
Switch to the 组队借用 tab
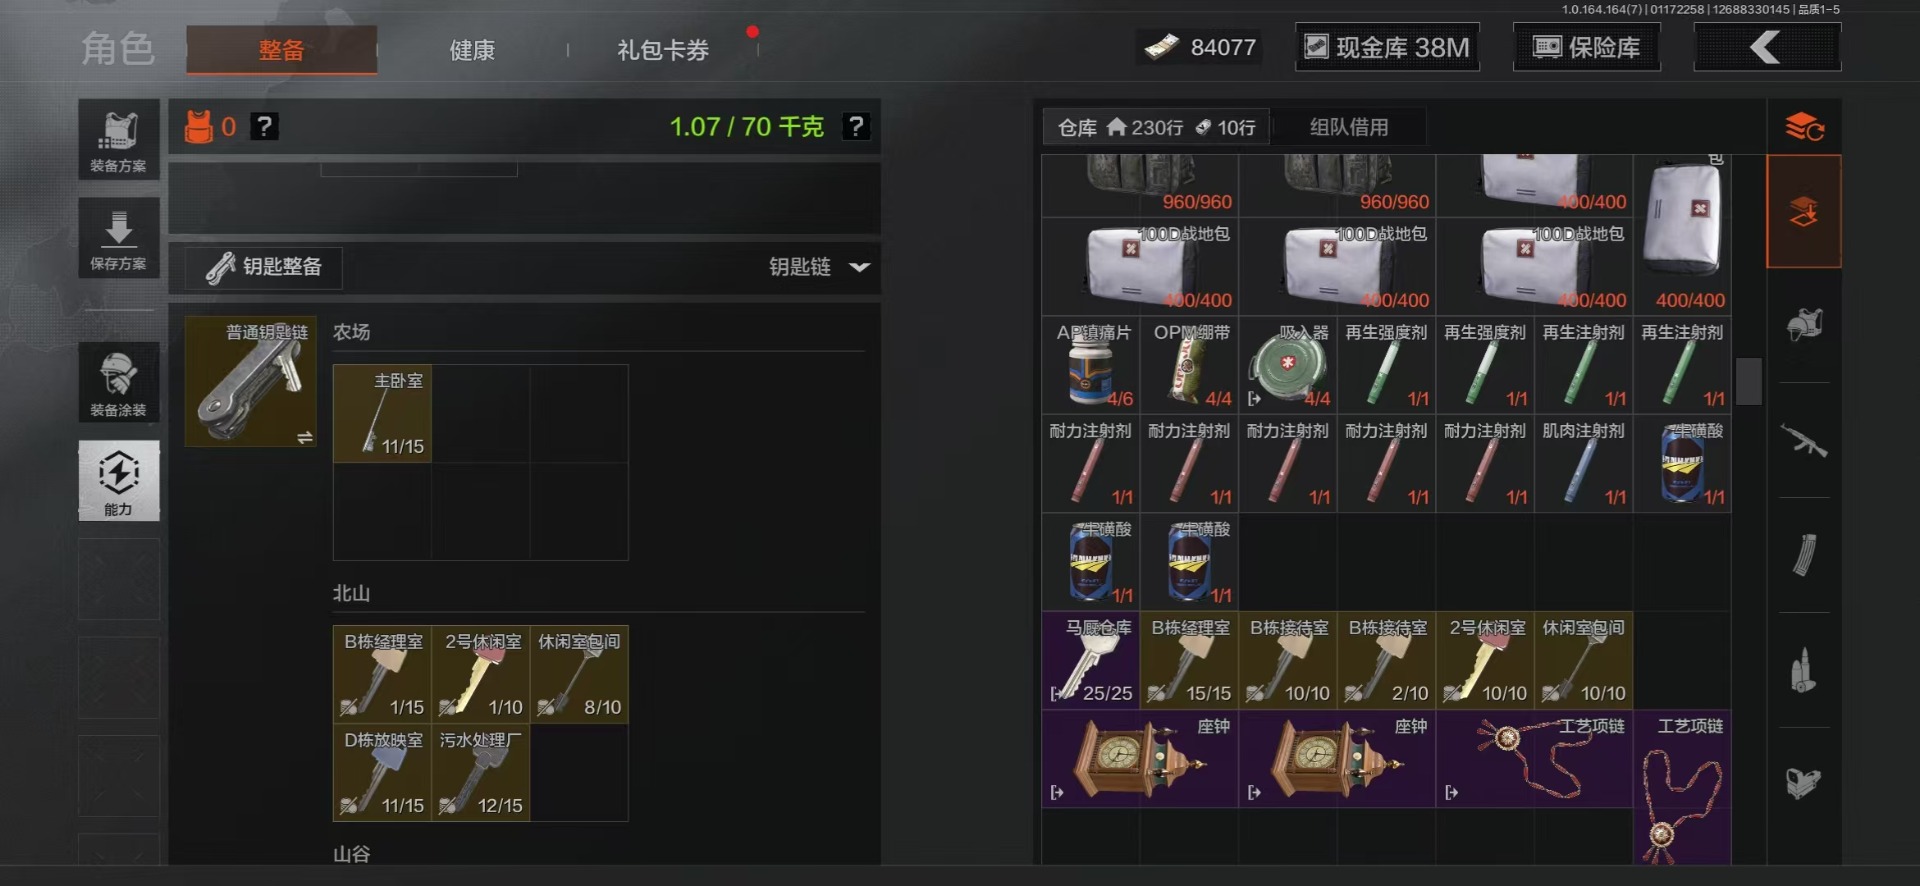point(1349,127)
